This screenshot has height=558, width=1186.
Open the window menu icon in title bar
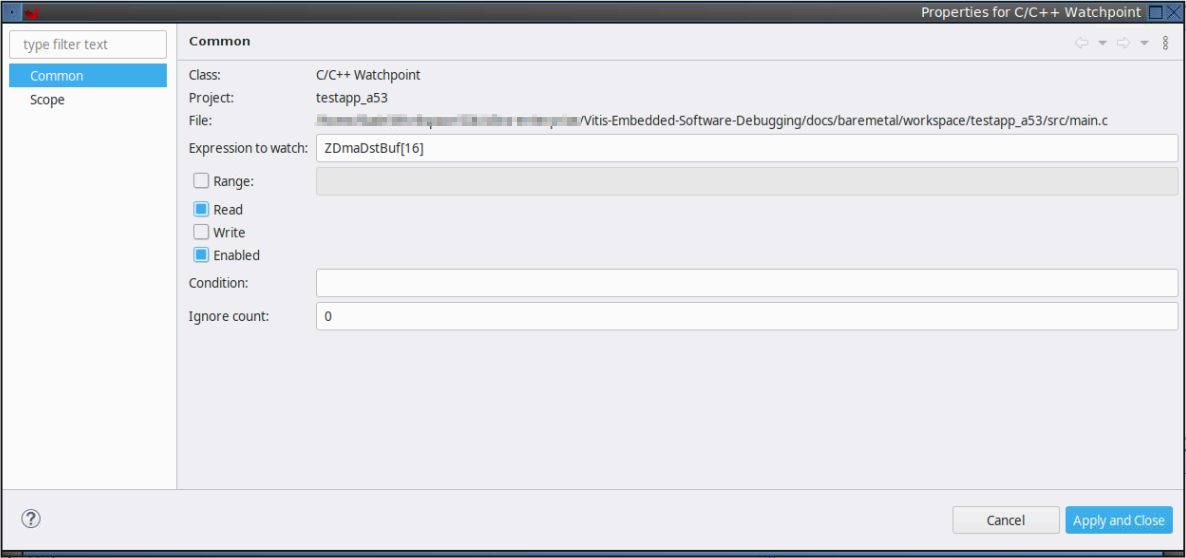[11, 13]
